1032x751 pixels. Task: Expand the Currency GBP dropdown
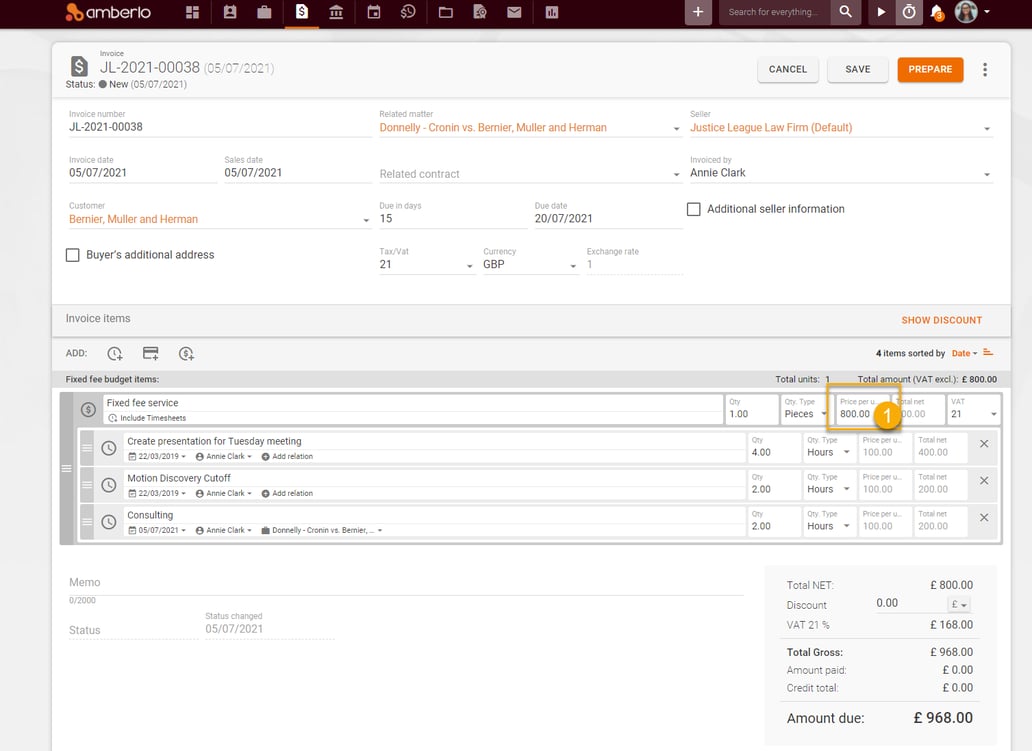[x=530, y=265]
